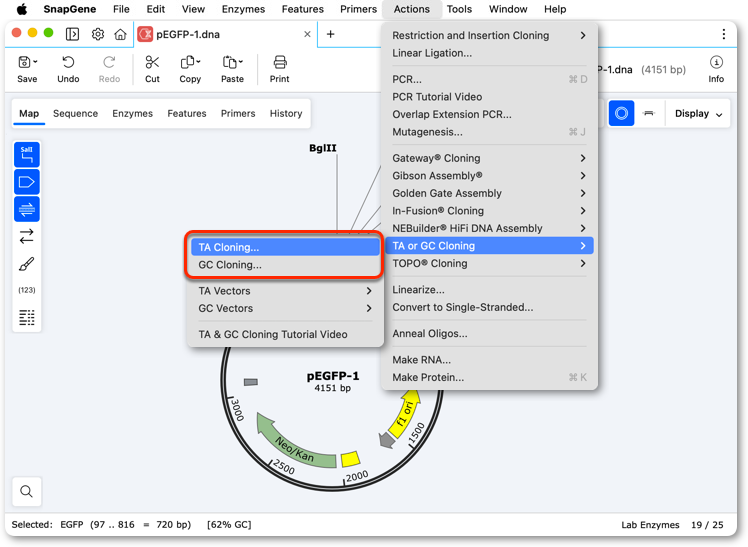Expand Restriction and Insertion Cloning submenu

489,35
